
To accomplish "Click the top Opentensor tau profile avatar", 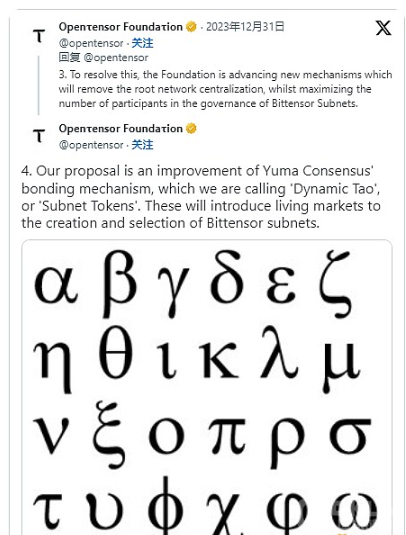I will pyautogui.click(x=39, y=35).
